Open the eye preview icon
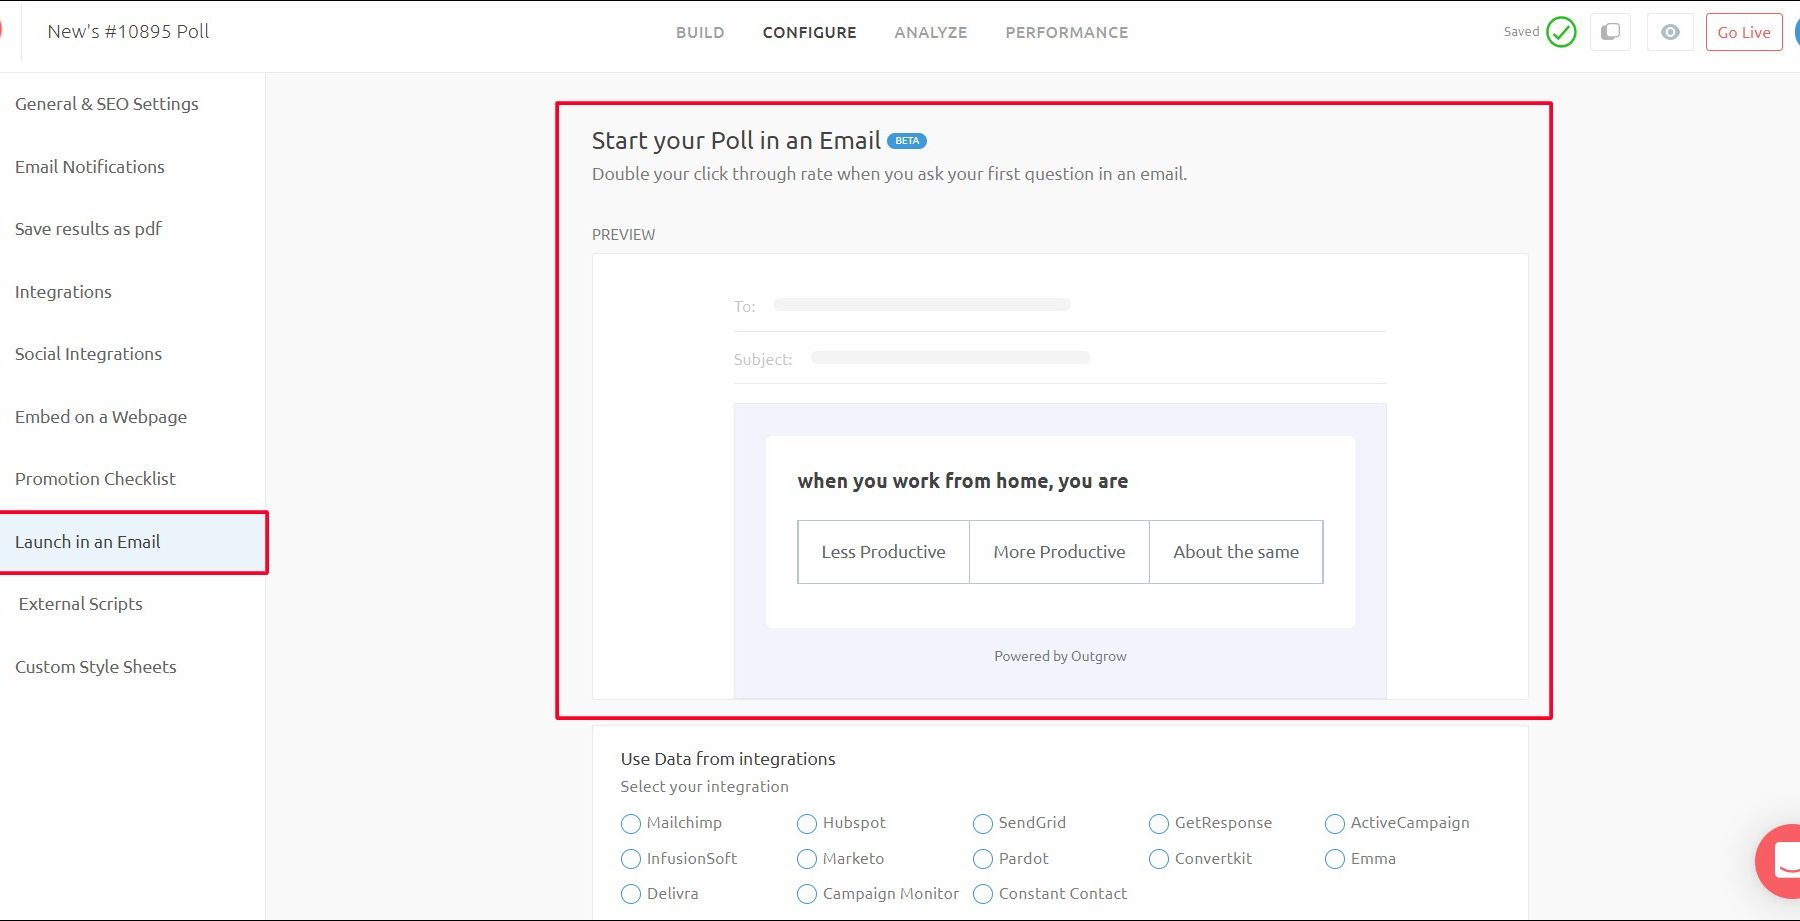 click(x=1670, y=32)
